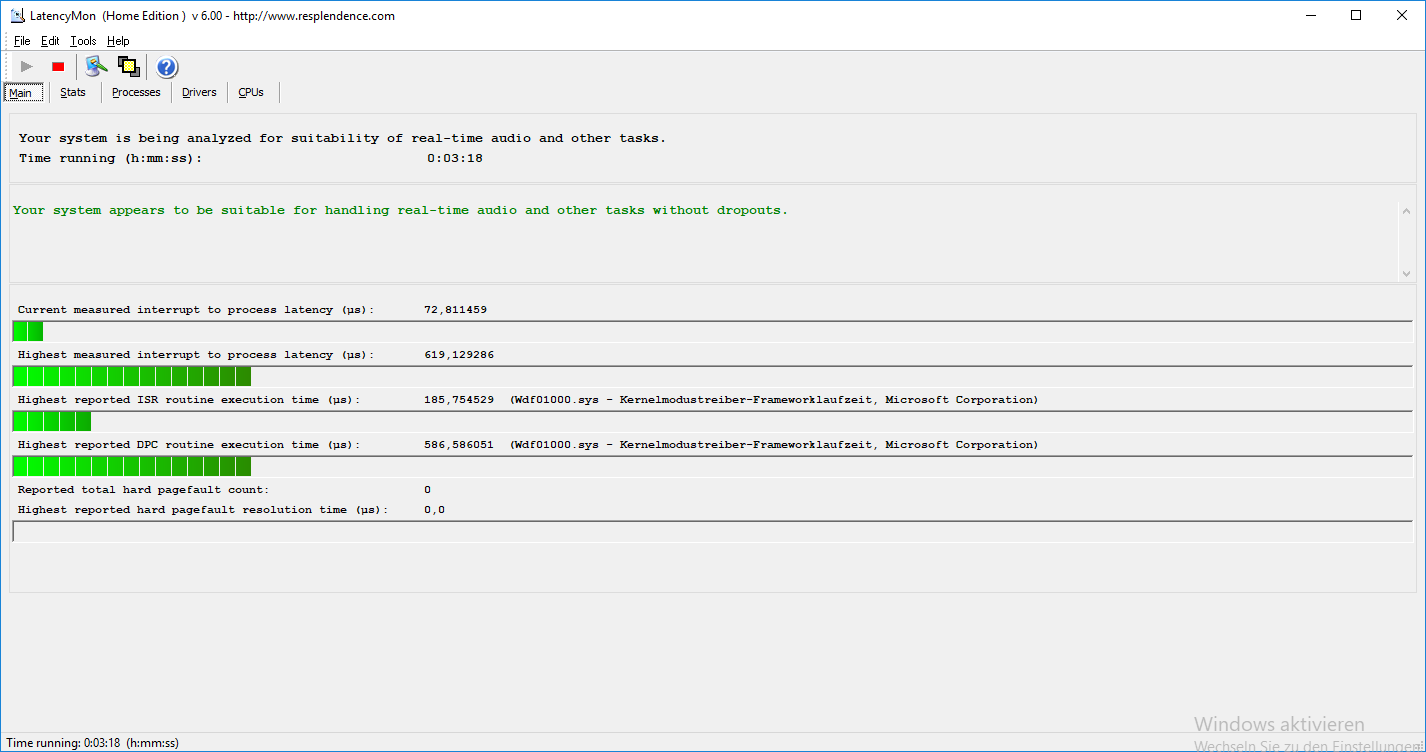Viewport: 1426px width, 752px height.
Task: Stop the latency monitor with the red square
Action: [x=58, y=67]
